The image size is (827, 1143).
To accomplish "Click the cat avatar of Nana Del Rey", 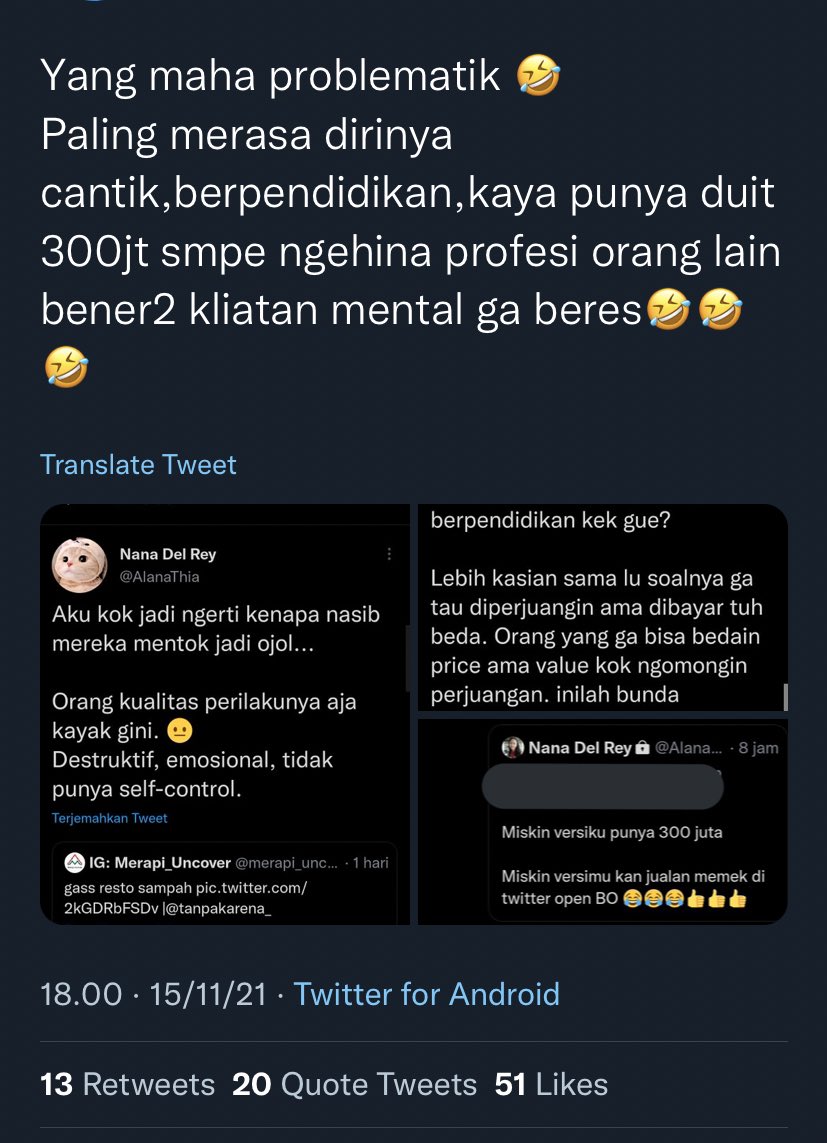I will click(79, 565).
